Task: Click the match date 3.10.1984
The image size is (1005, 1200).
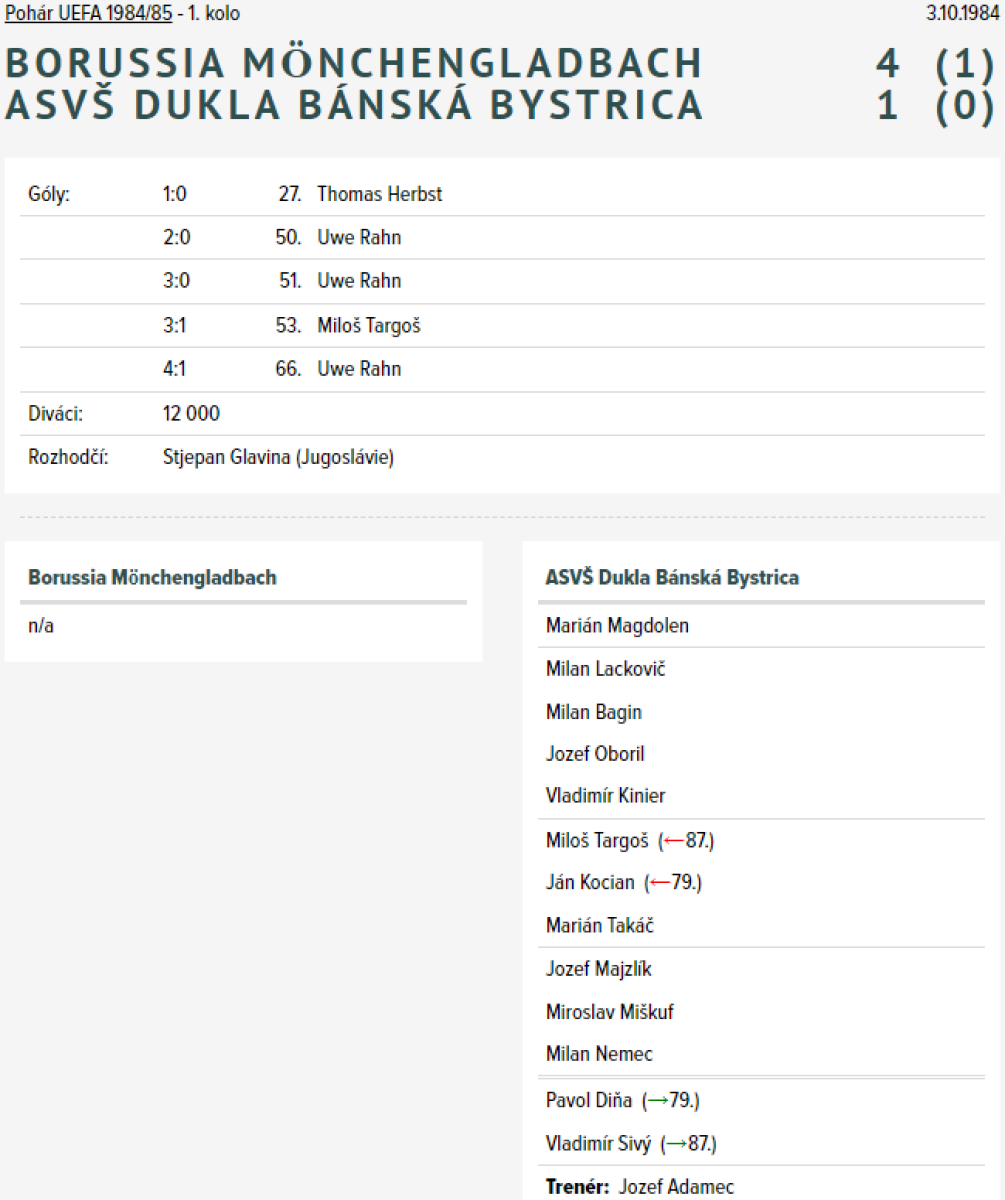Action: coord(963,14)
